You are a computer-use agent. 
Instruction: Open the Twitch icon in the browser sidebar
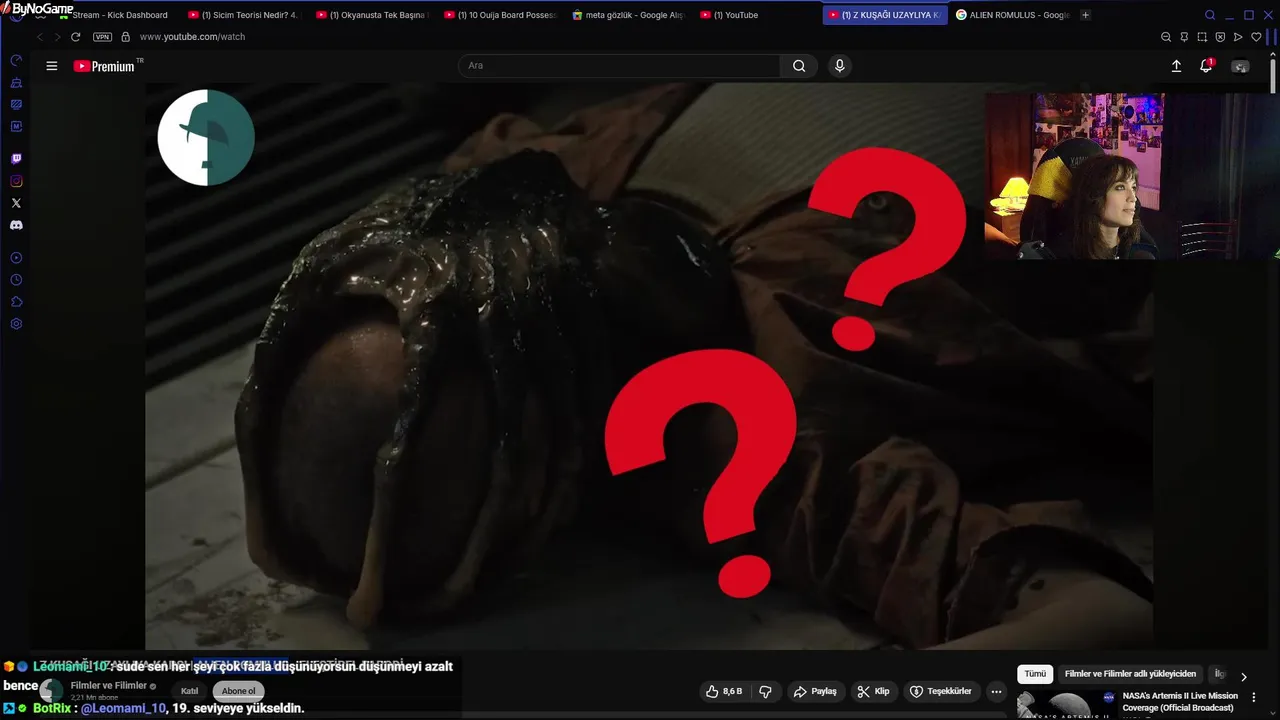pos(16,159)
